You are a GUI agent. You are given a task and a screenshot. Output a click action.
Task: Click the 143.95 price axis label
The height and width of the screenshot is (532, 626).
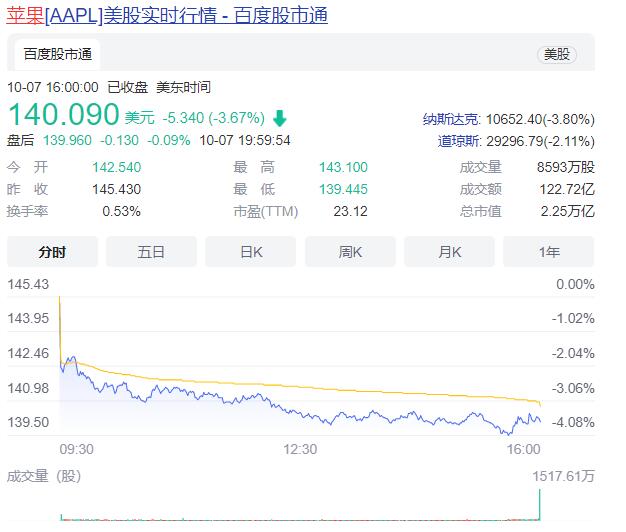28,318
